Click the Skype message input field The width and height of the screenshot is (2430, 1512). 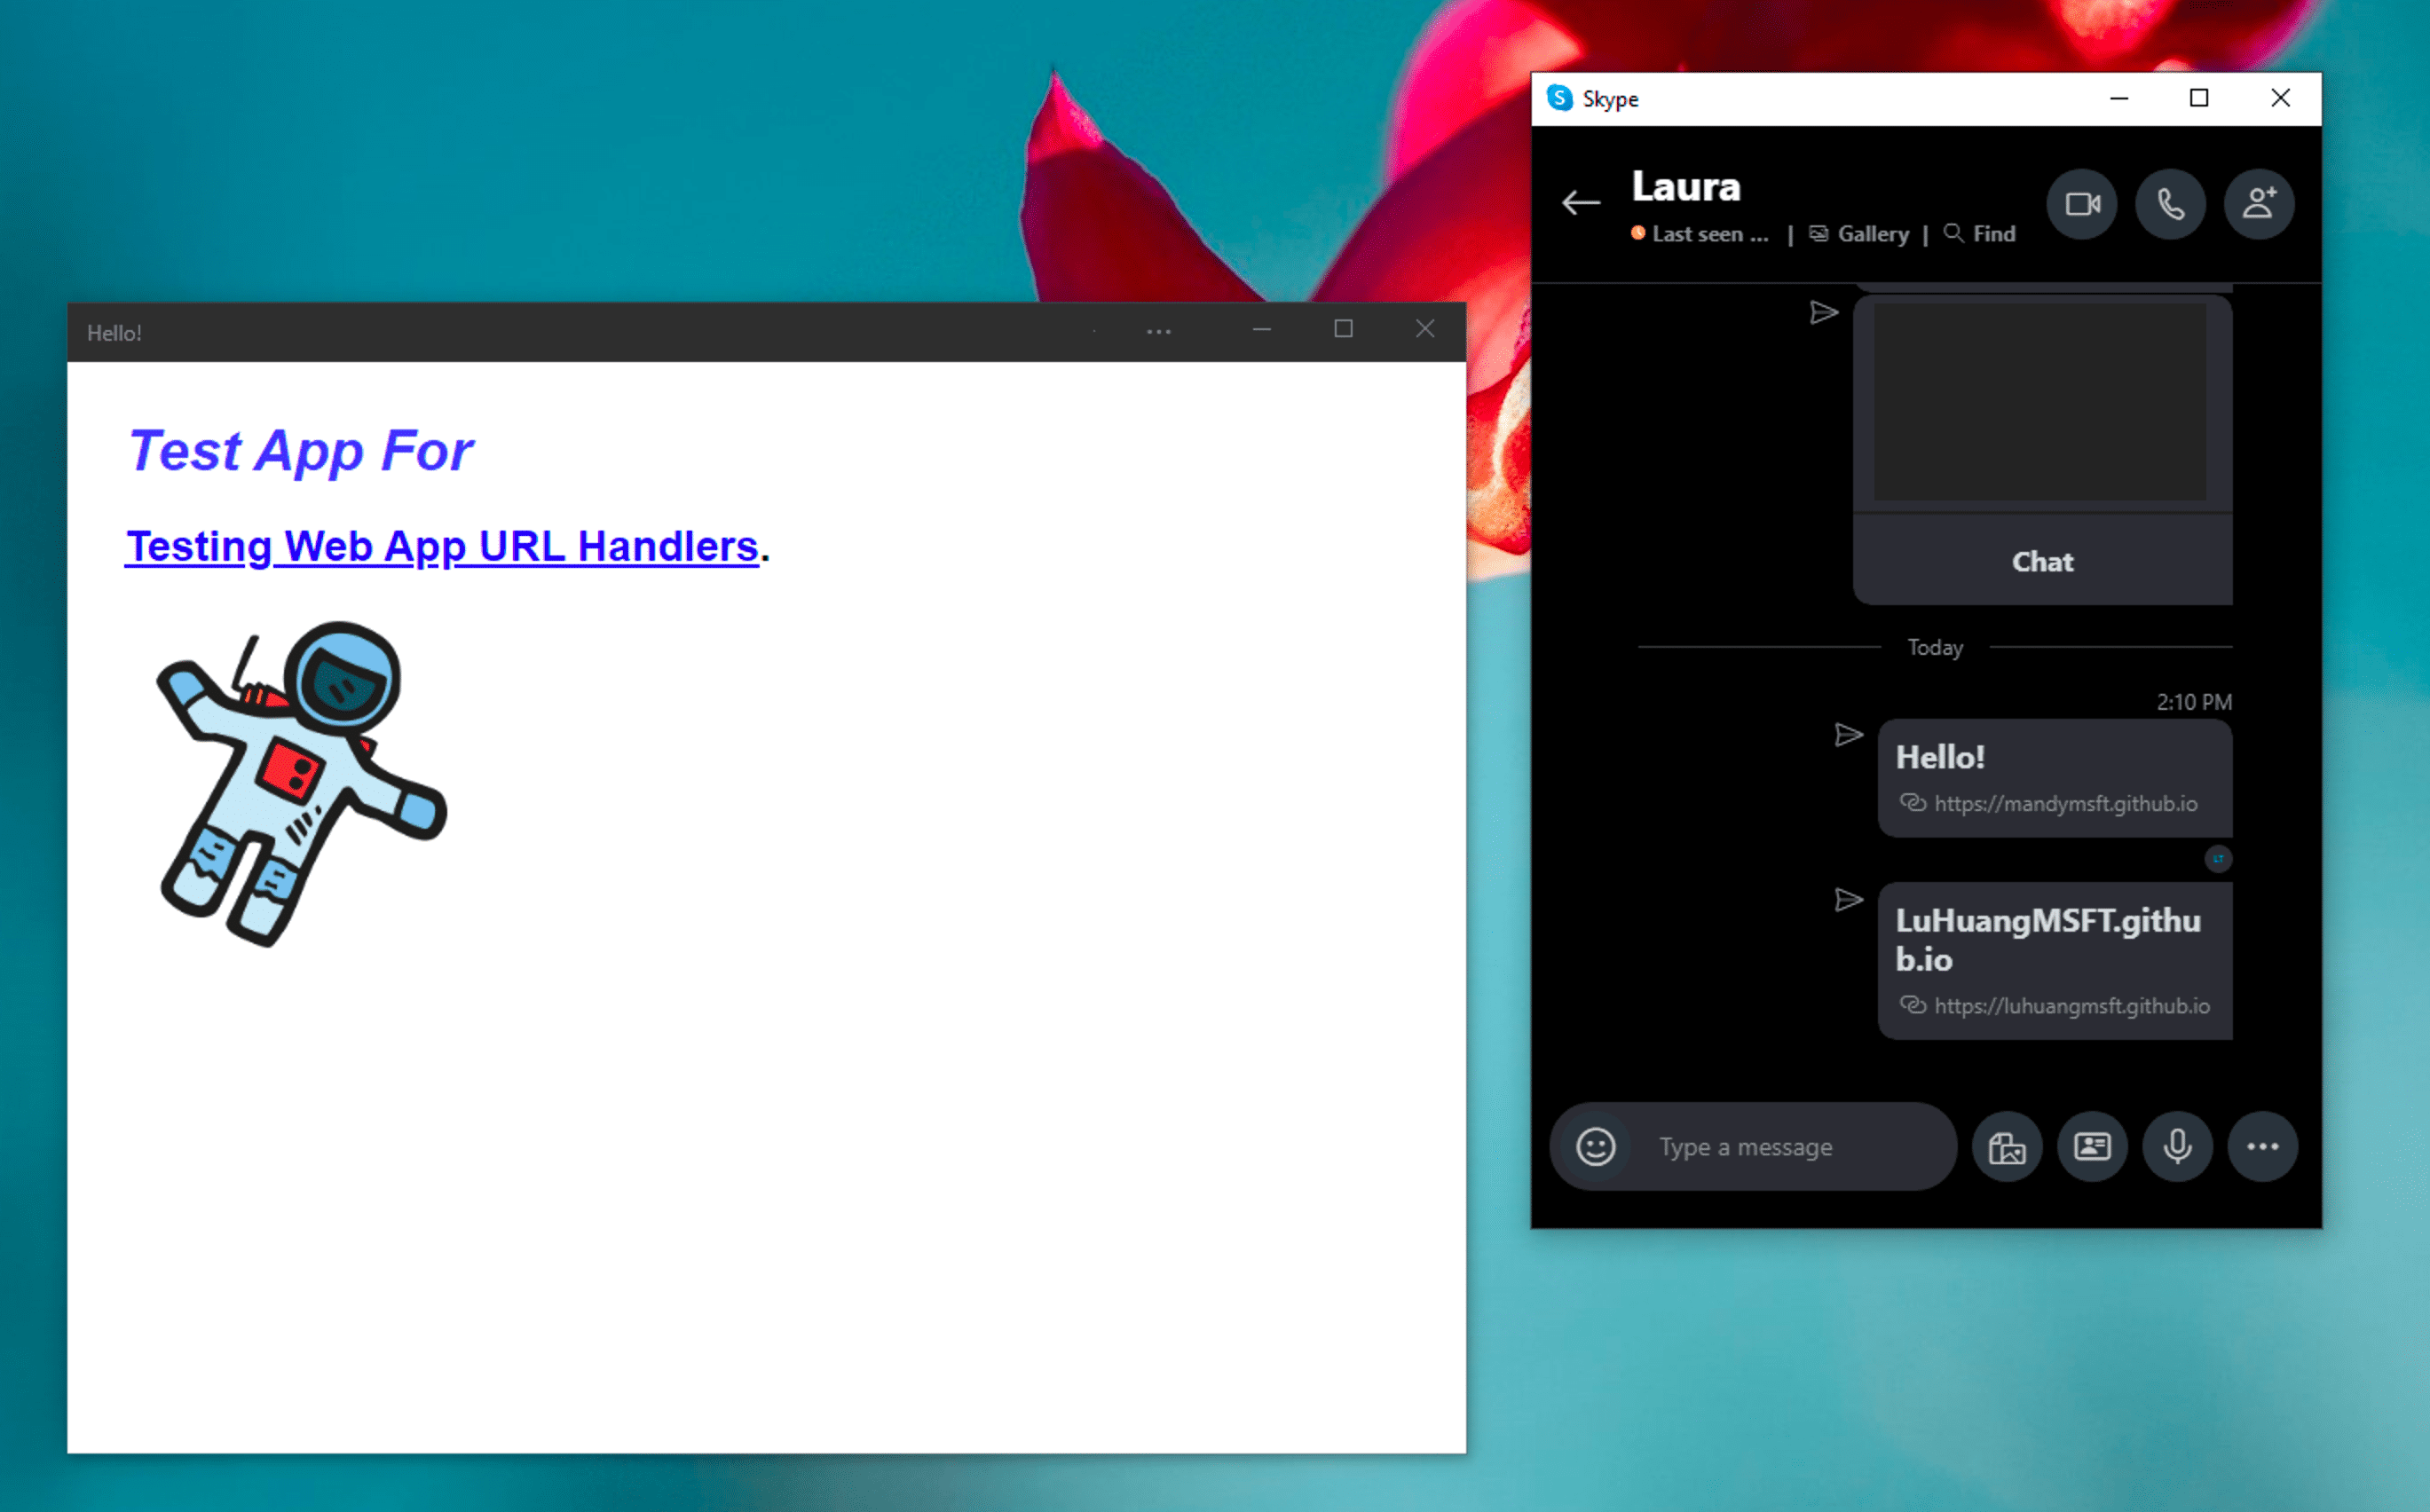click(1796, 1145)
